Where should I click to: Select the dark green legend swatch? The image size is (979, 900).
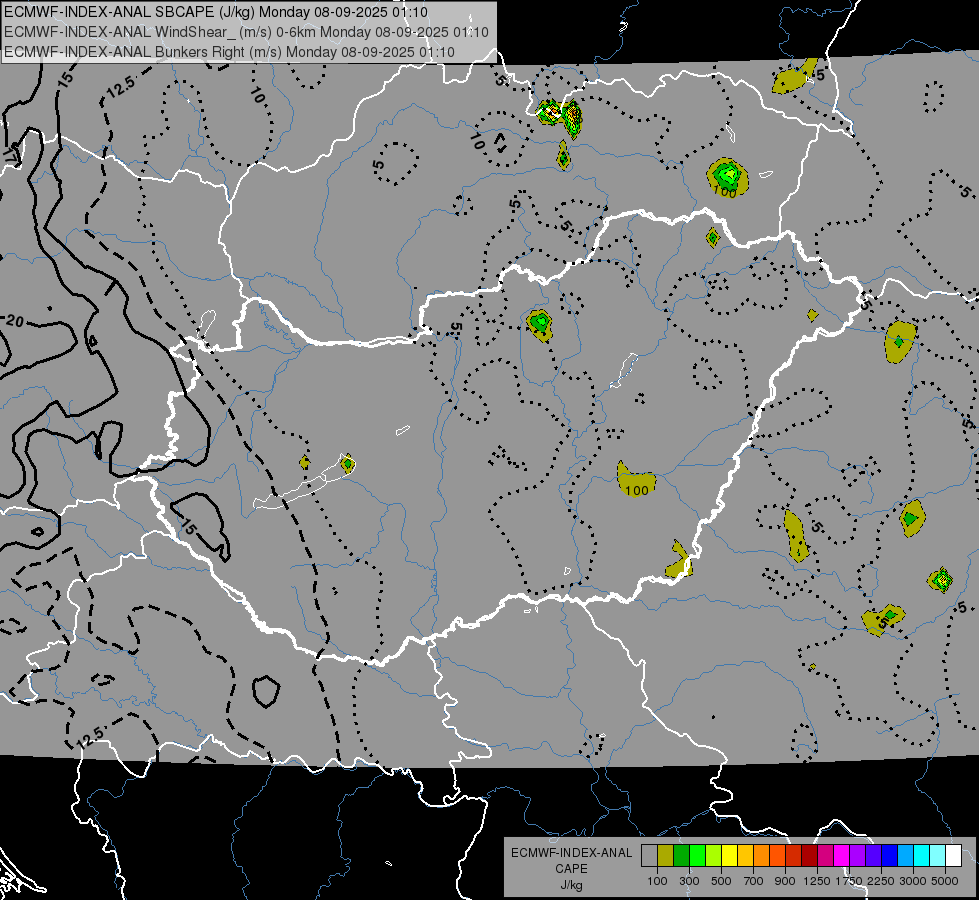tap(681, 855)
